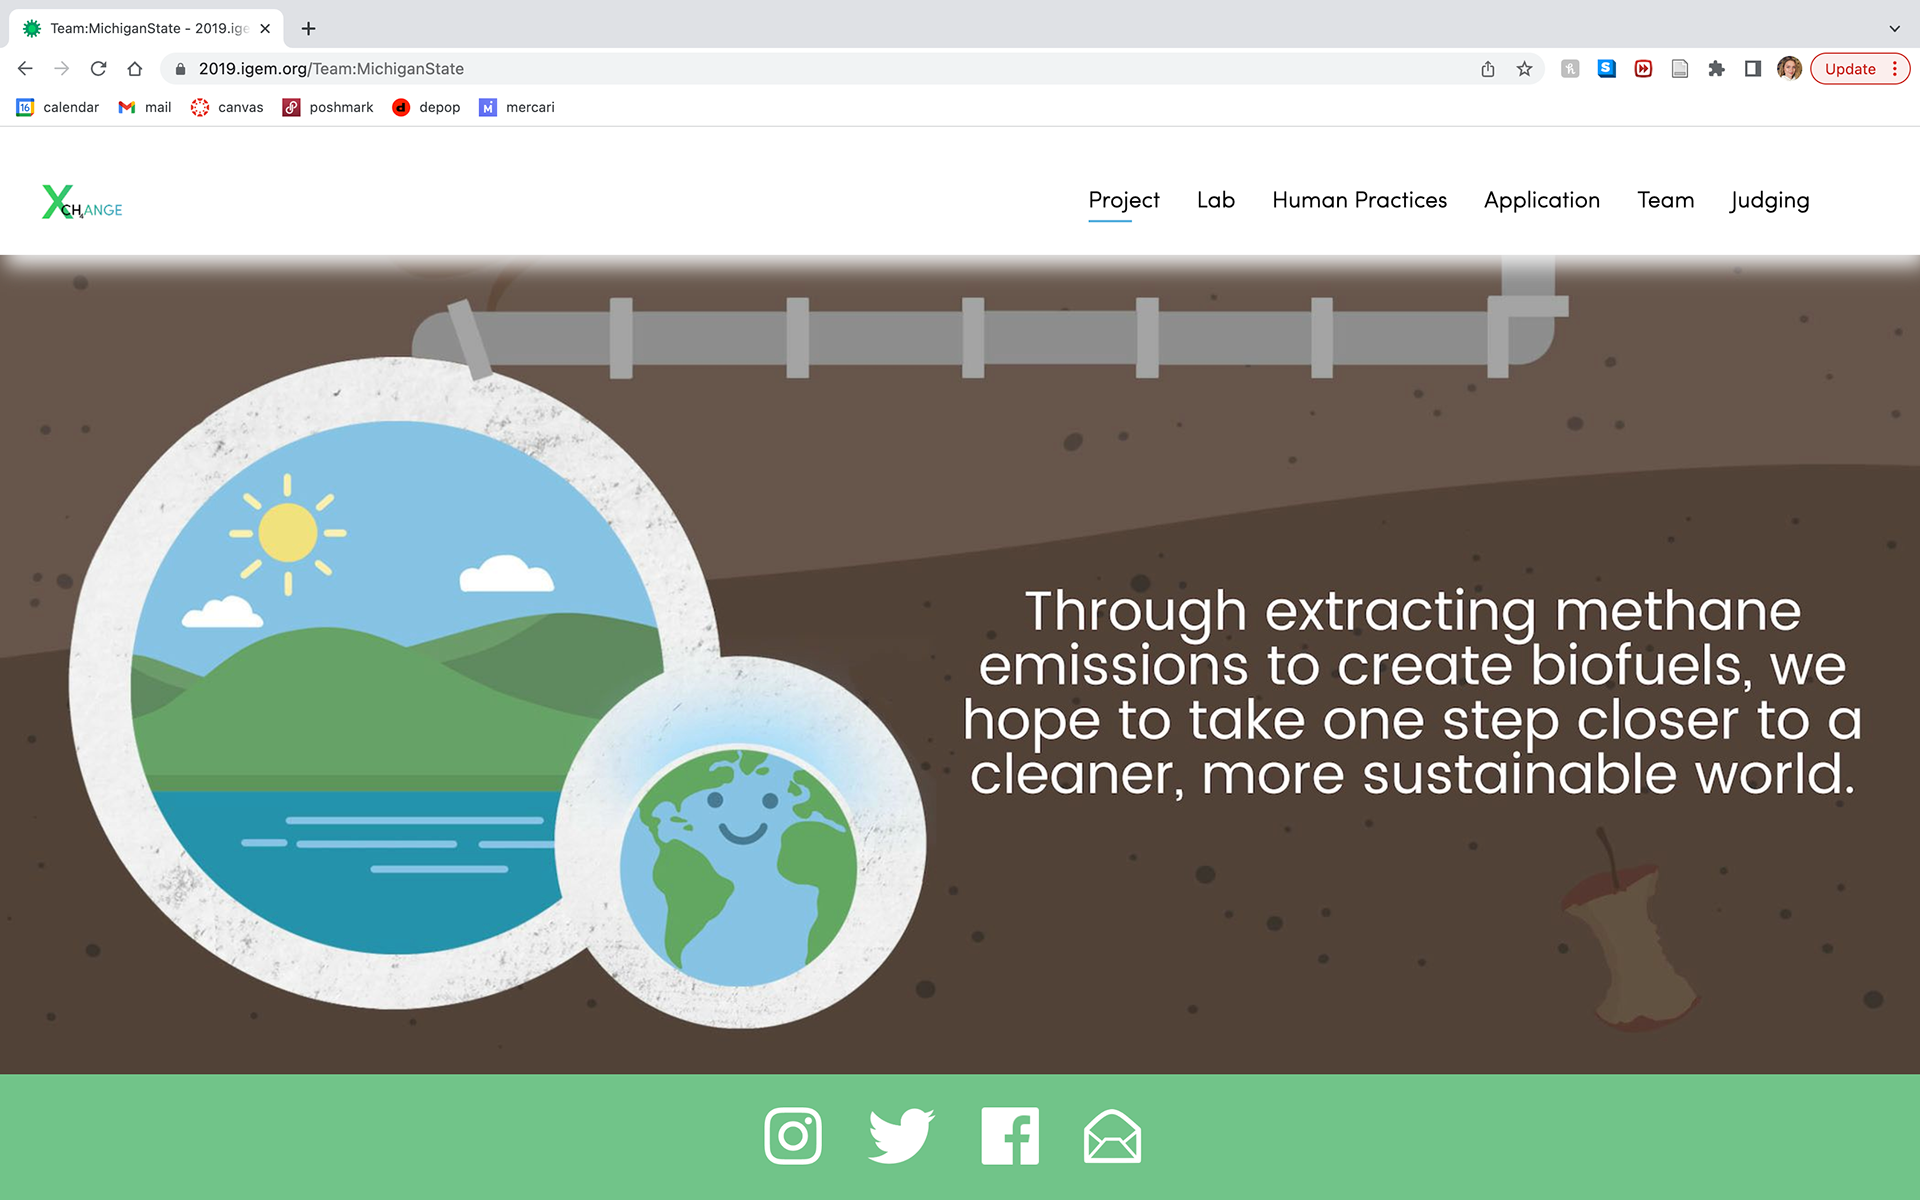
Task: Click the address bar URL field
Action: click(800, 69)
